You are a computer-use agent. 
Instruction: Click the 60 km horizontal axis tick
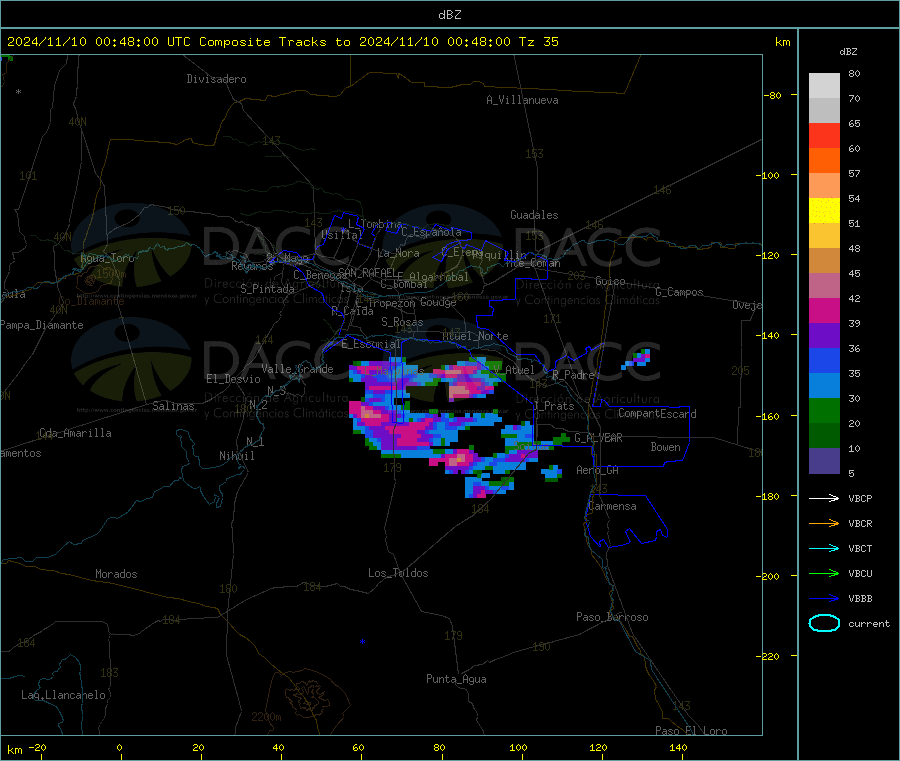358,747
